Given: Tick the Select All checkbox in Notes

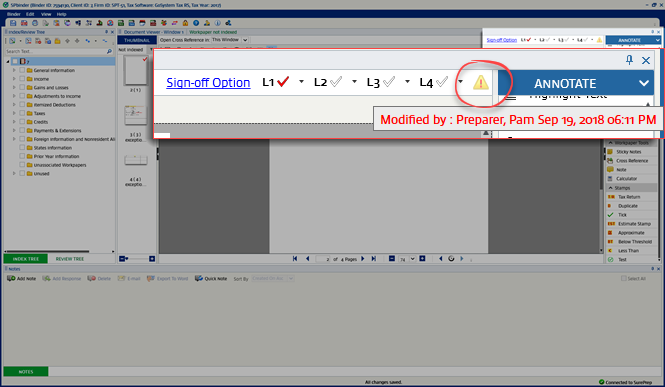Looking at the screenshot, I should click(623, 278).
